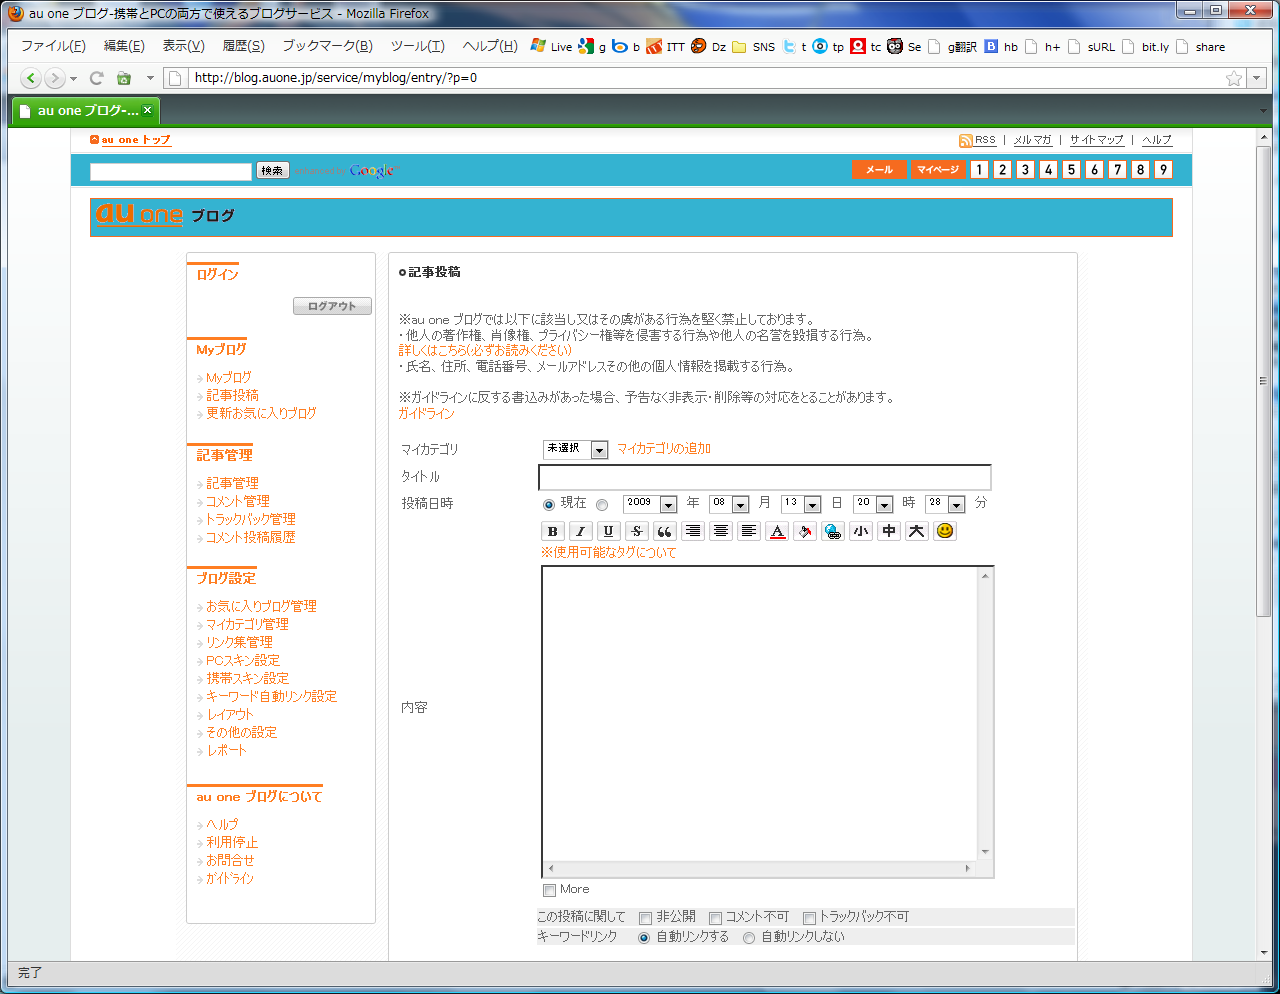Insert a blockquote with the quote icon
Screen dimensions: 1280x994
tap(664, 531)
